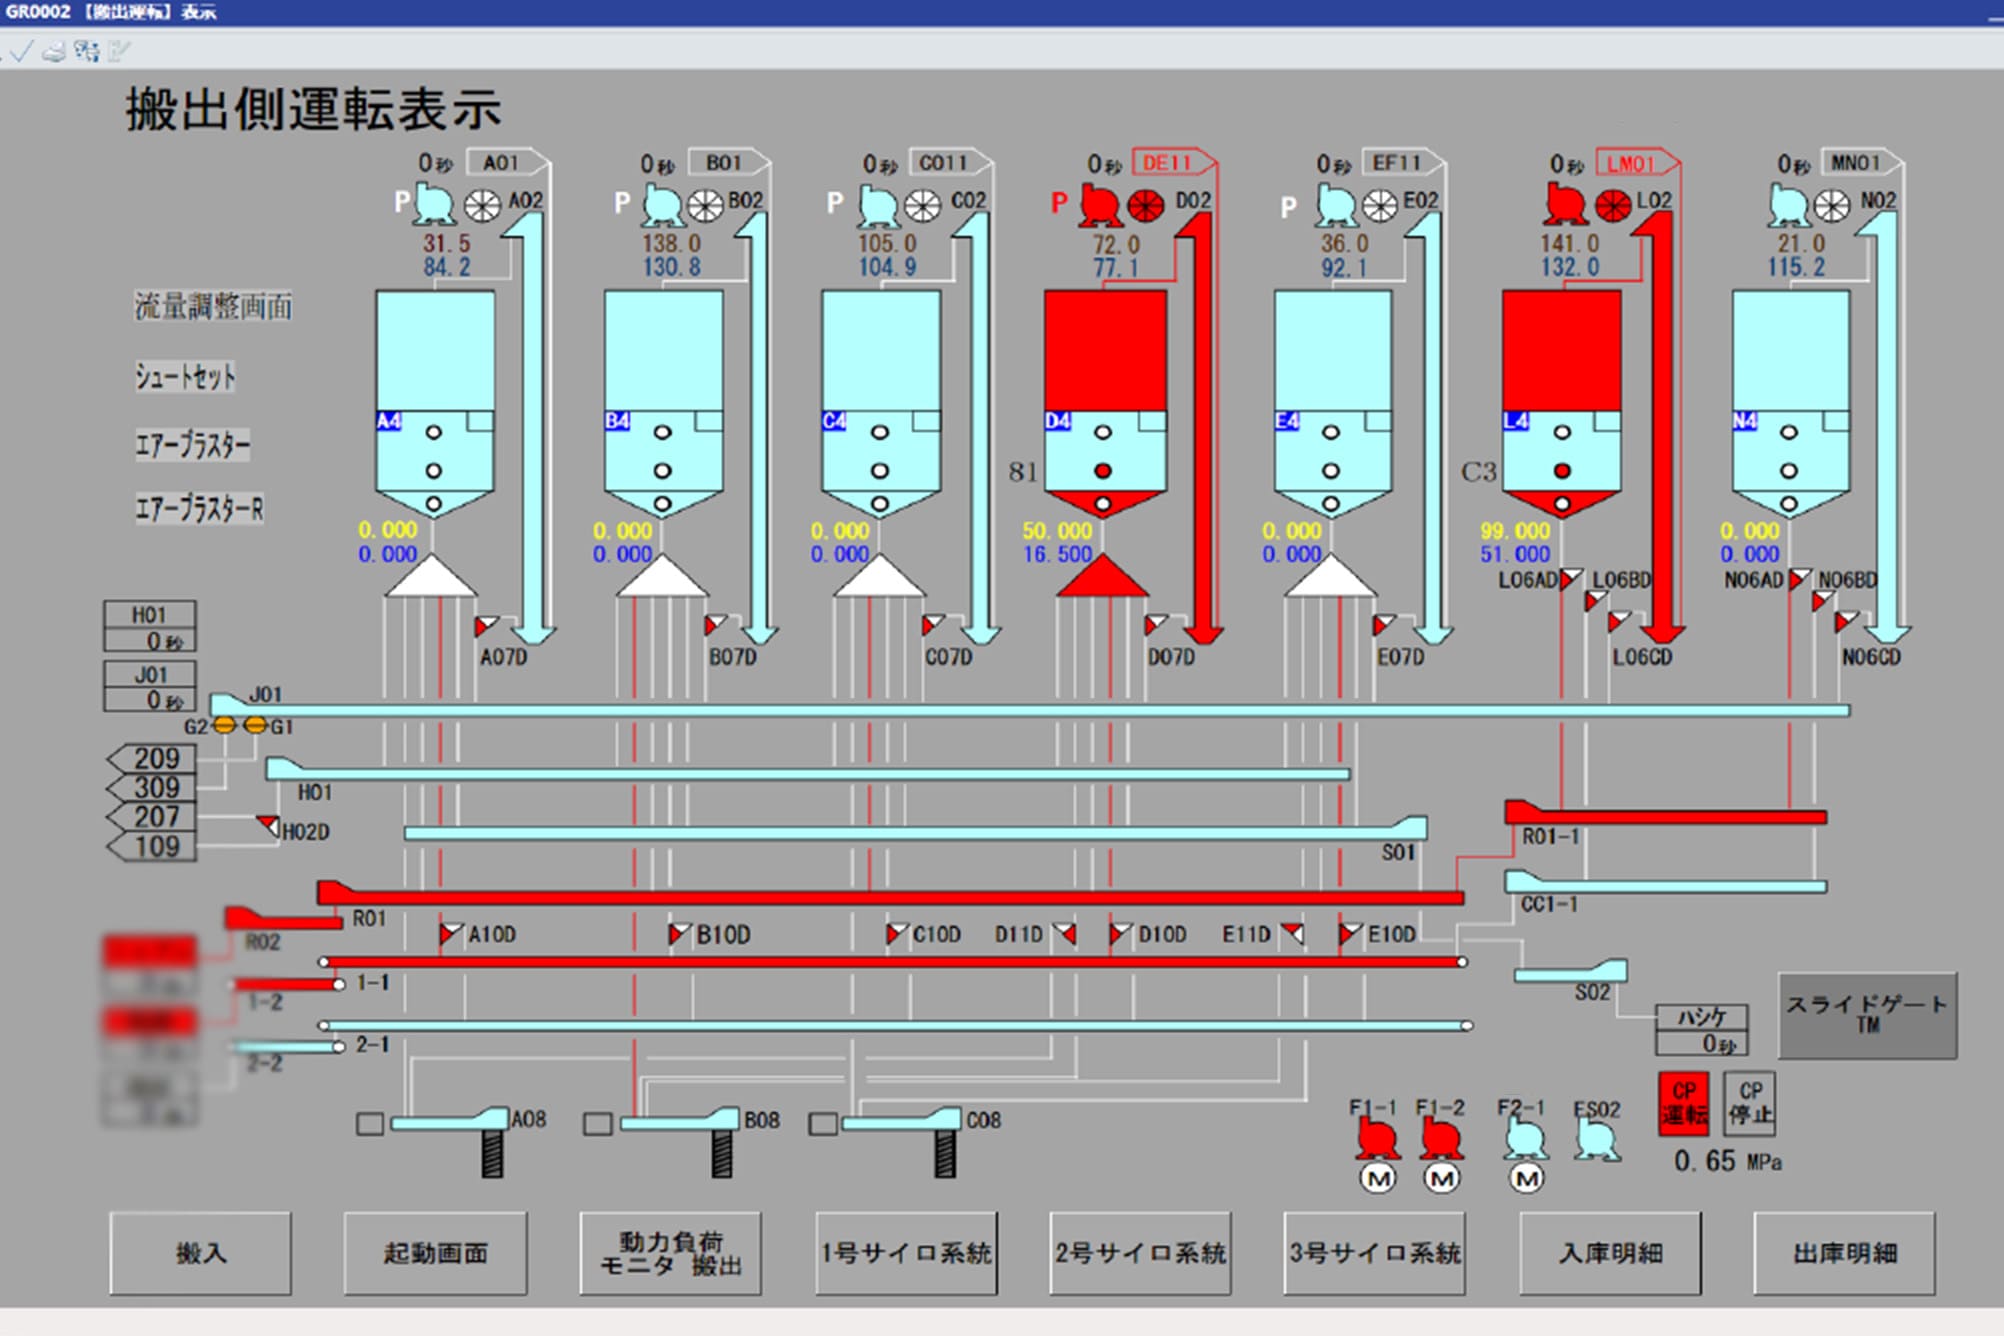The height and width of the screenshot is (1336, 2004).
Task: Open the 流量調整画面 flow adjustment screen
Action: point(213,306)
